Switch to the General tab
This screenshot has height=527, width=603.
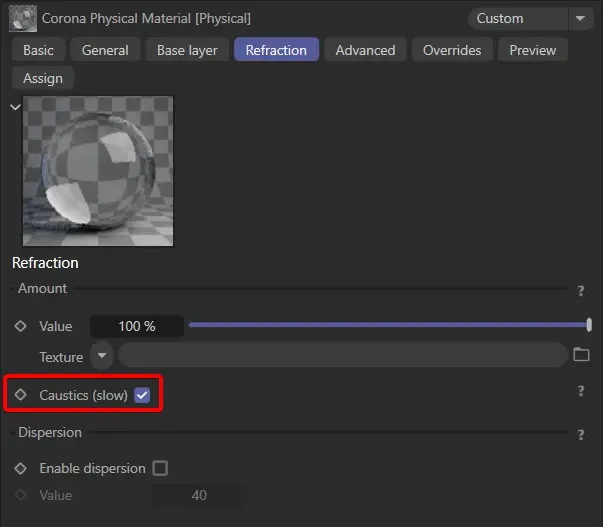pyautogui.click(x=105, y=50)
